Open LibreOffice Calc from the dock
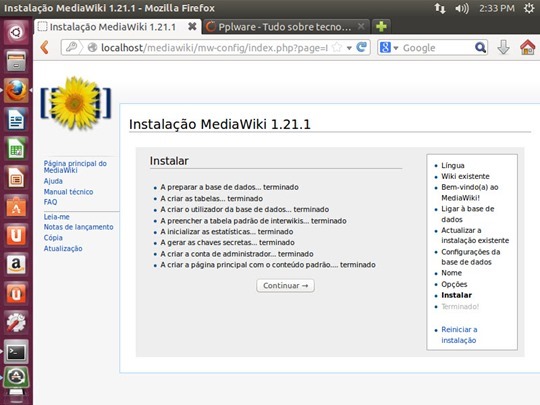This screenshot has height=405, width=540. click(x=16, y=148)
